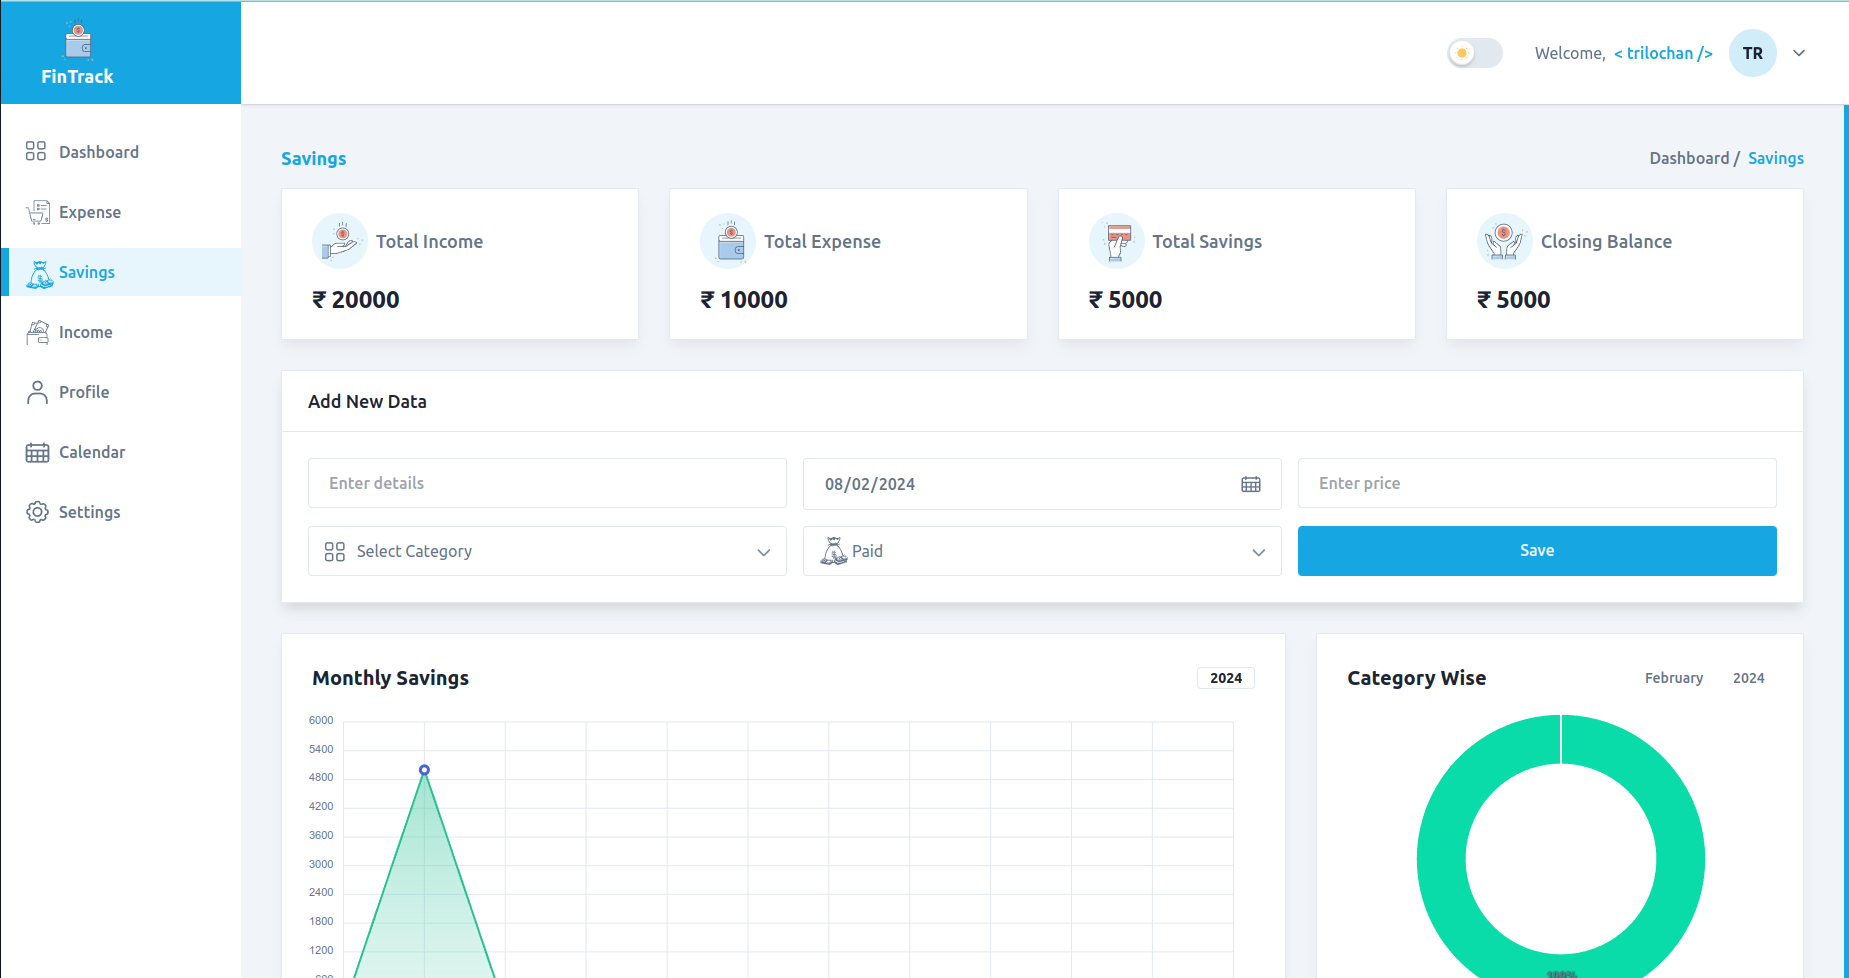The height and width of the screenshot is (978, 1849).
Task: Select the Savings menu item
Action: [x=121, y=272]
